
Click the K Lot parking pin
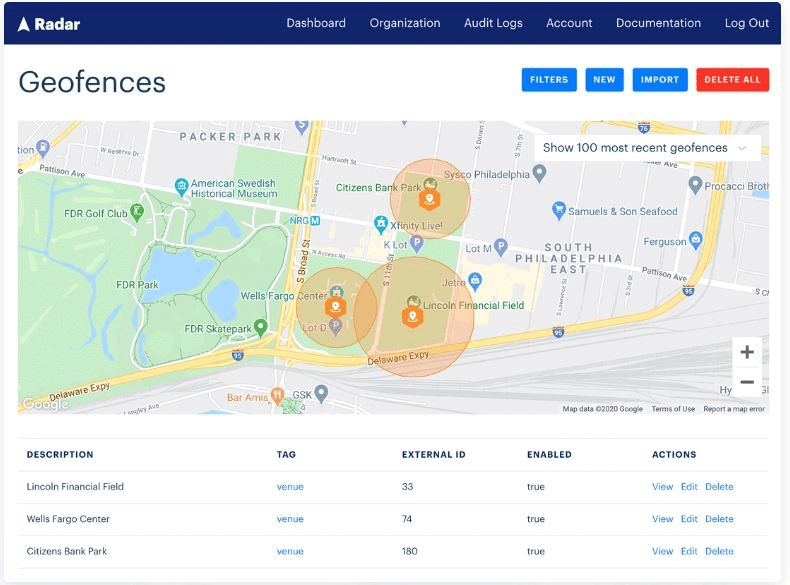point(416,244)
